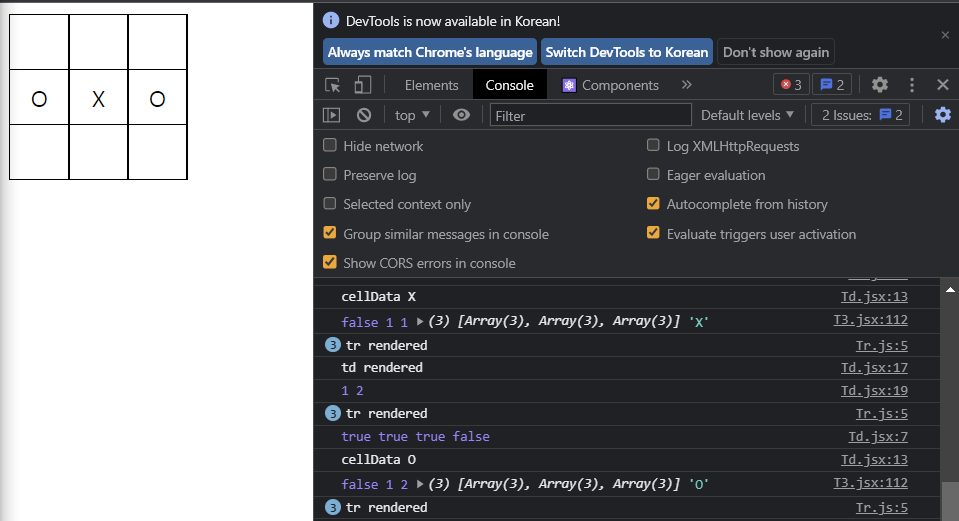Show more tabs via the double chevron

tap(686, 85)
